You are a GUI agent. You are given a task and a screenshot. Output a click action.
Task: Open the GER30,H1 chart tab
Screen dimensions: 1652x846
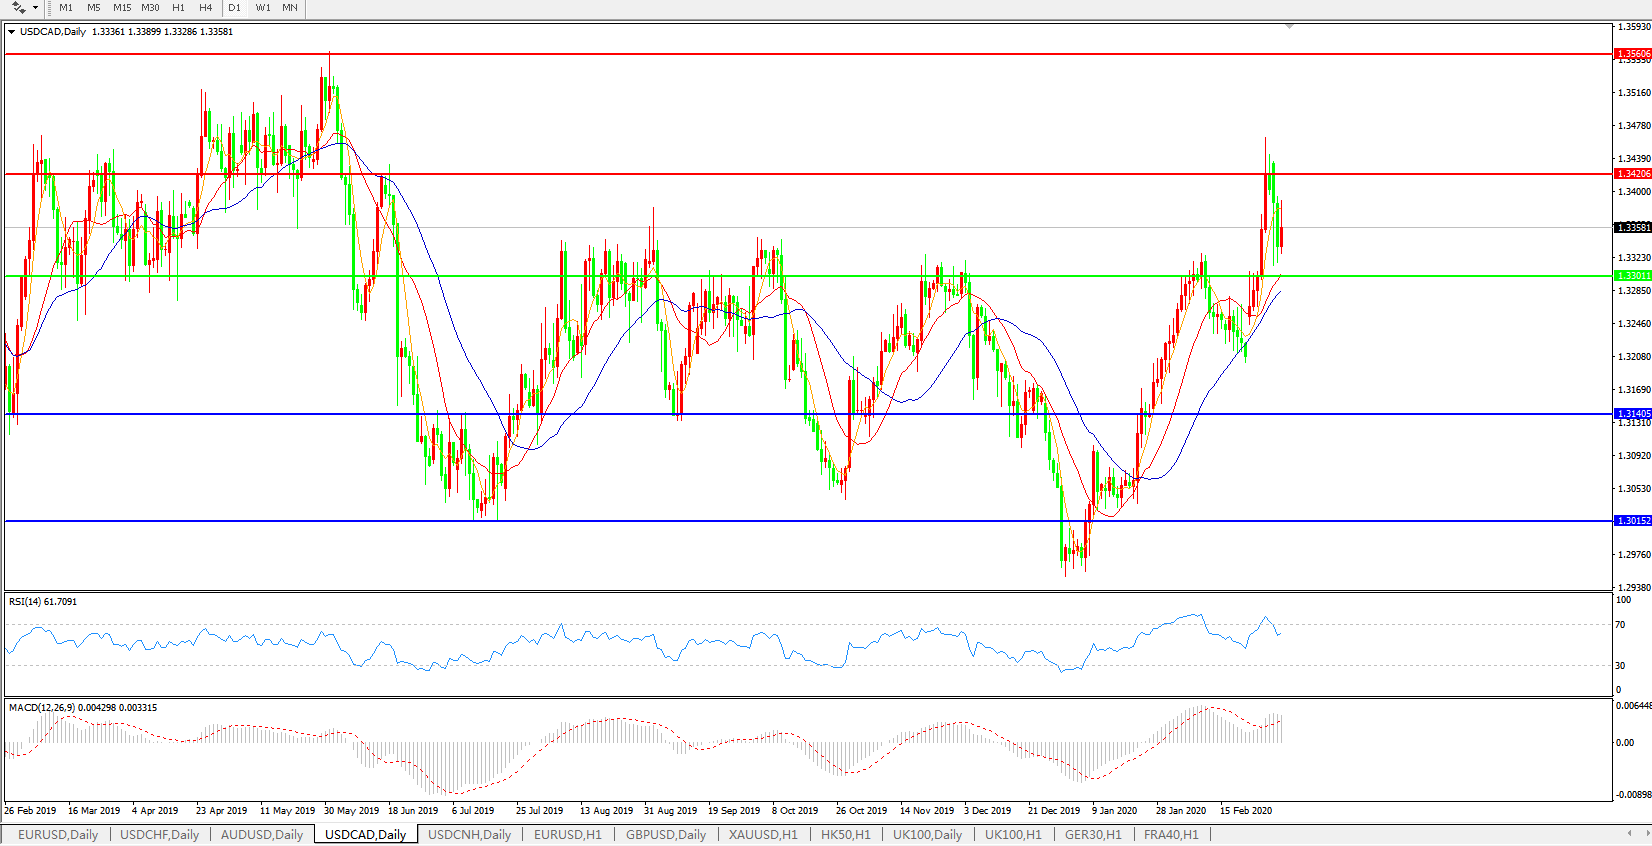pyautogui.click(x=1093, y=835)
